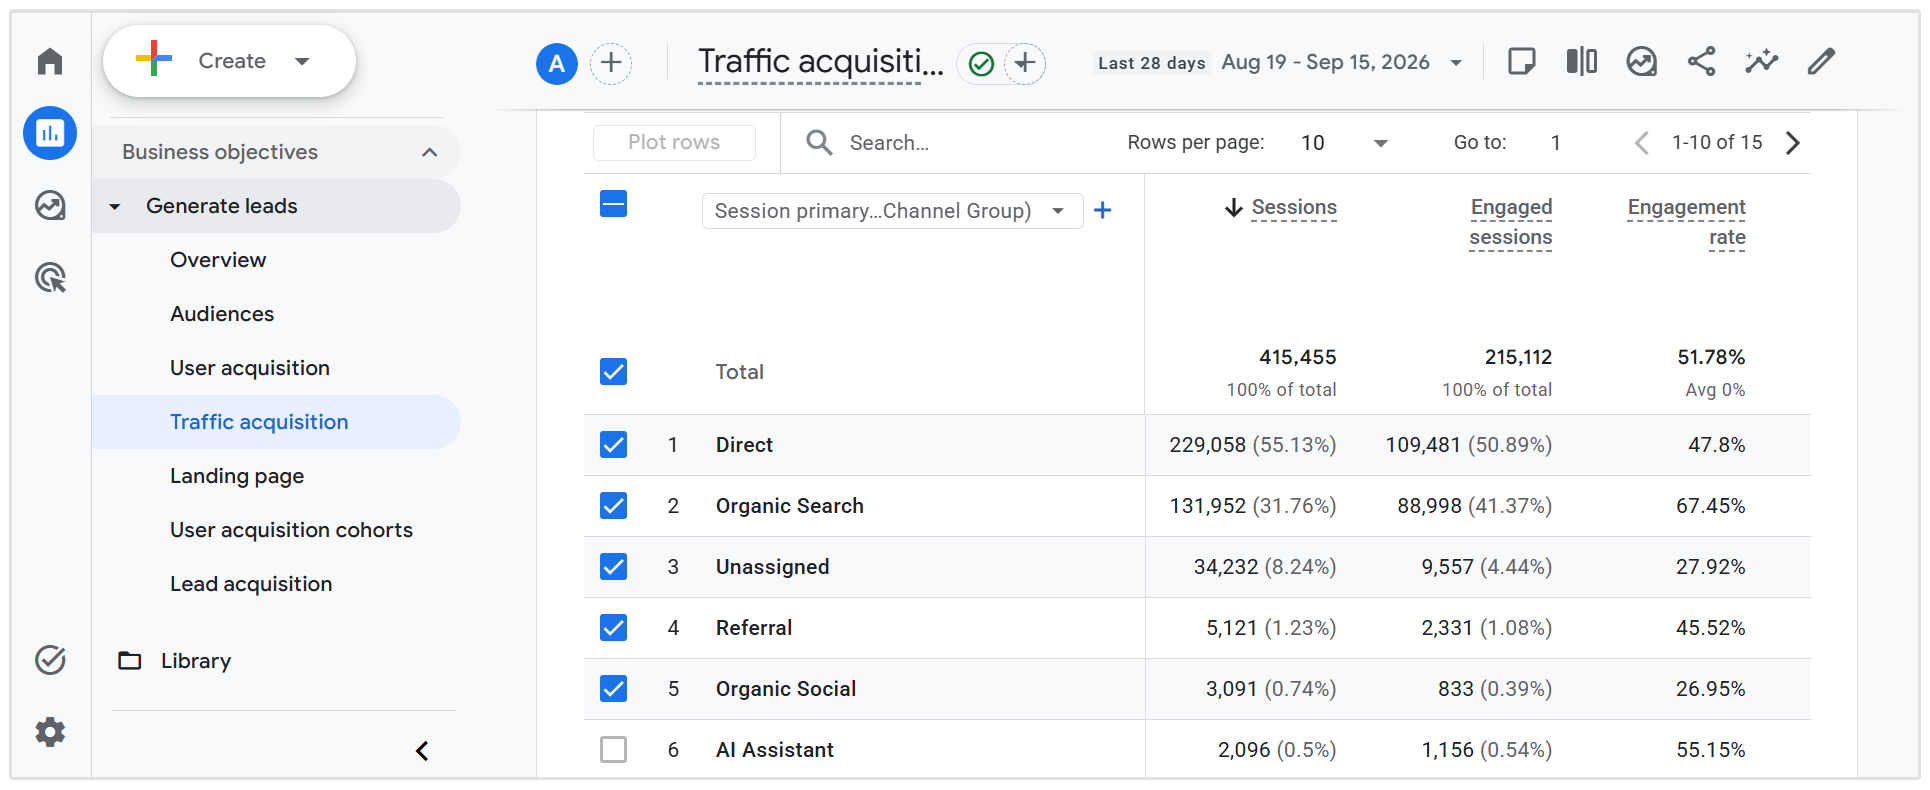Open the Reports icon in the left rail

tap(50, 133)
